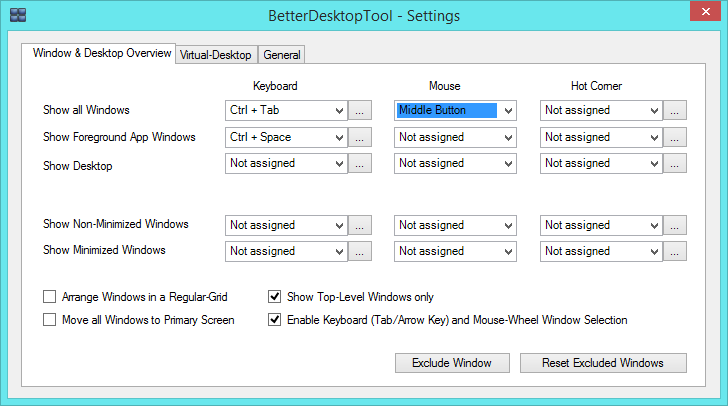Click hot corner ellipsis button for Show Desktop

(675, 164)
